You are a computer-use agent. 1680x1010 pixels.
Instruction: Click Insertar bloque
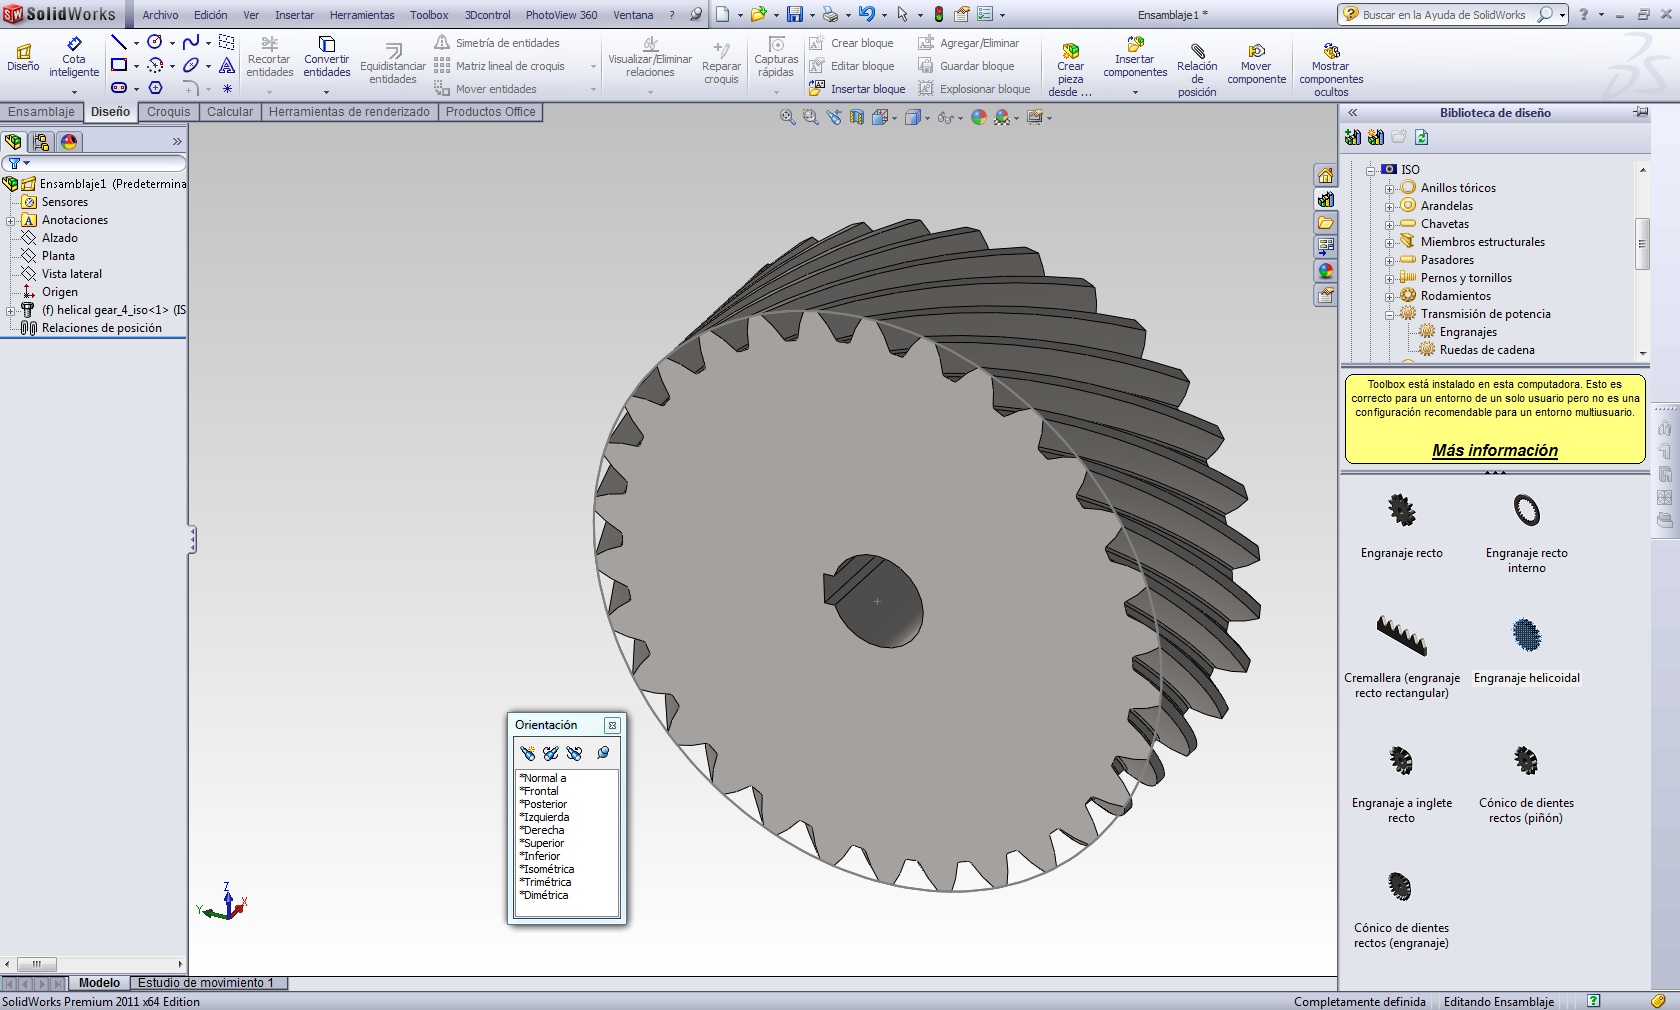coord(857,89)
